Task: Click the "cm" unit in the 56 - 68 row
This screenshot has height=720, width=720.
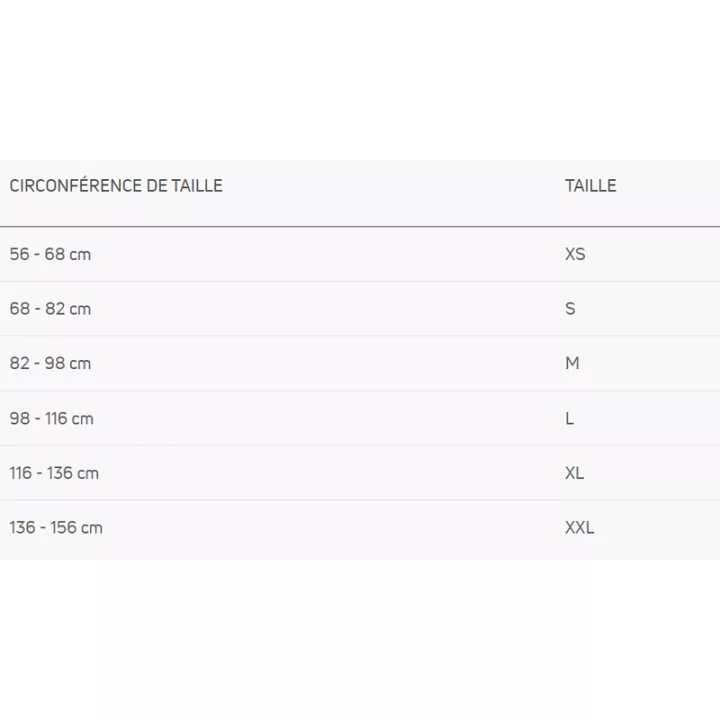Action: click(80, 254)
